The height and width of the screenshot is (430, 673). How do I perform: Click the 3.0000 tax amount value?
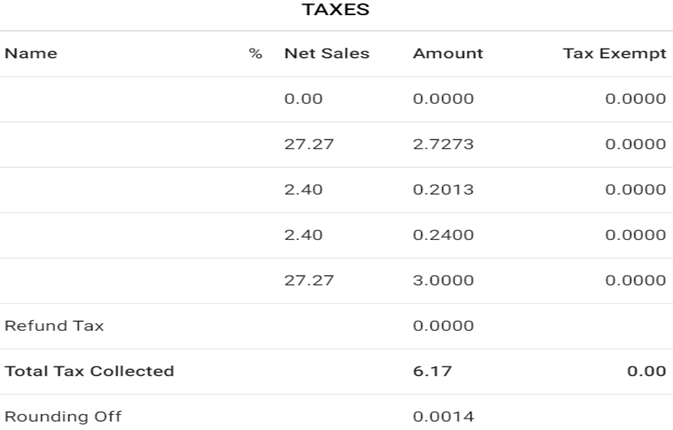point(443,281)
